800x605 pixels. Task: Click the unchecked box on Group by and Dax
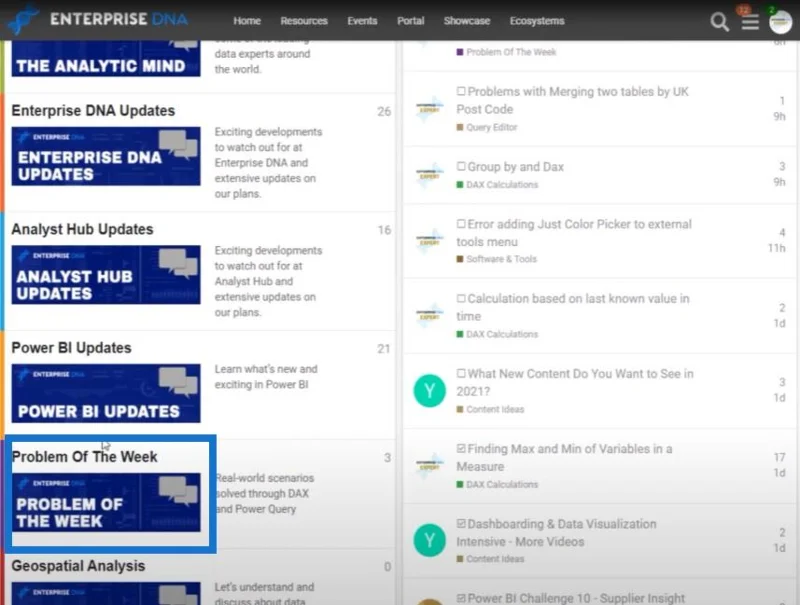[x=461, y=166]
